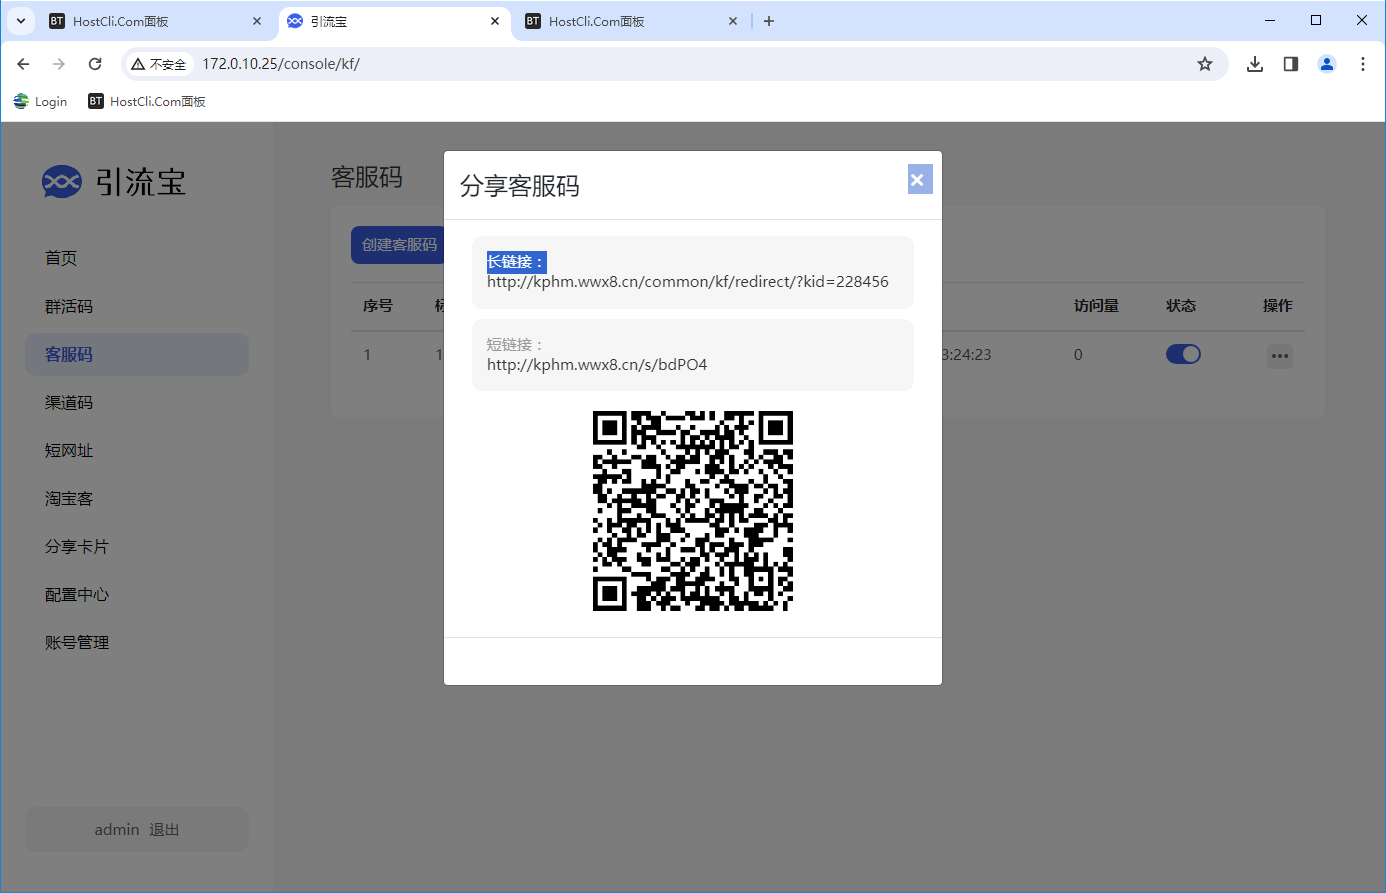Select 渠道码 from the sidebar menu
The image size is (1386, 893).
68,402
